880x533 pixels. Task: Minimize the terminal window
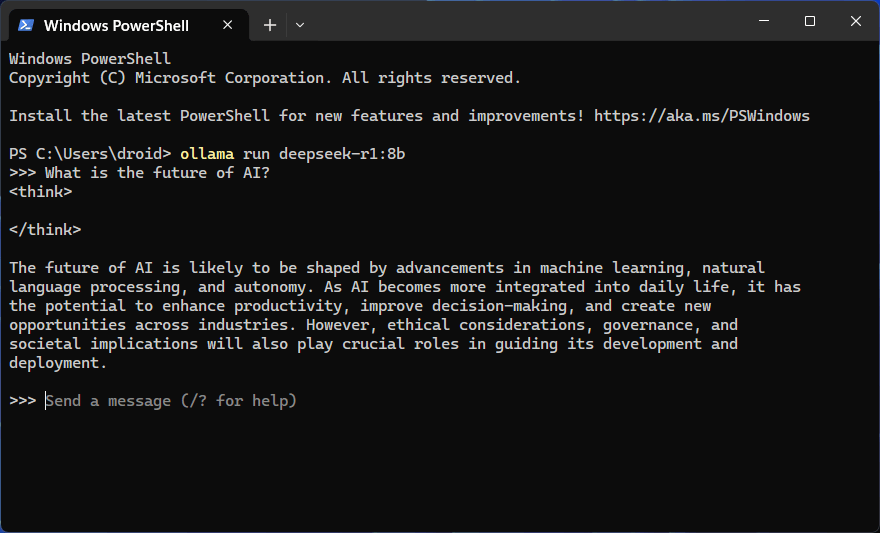point(764,21)
